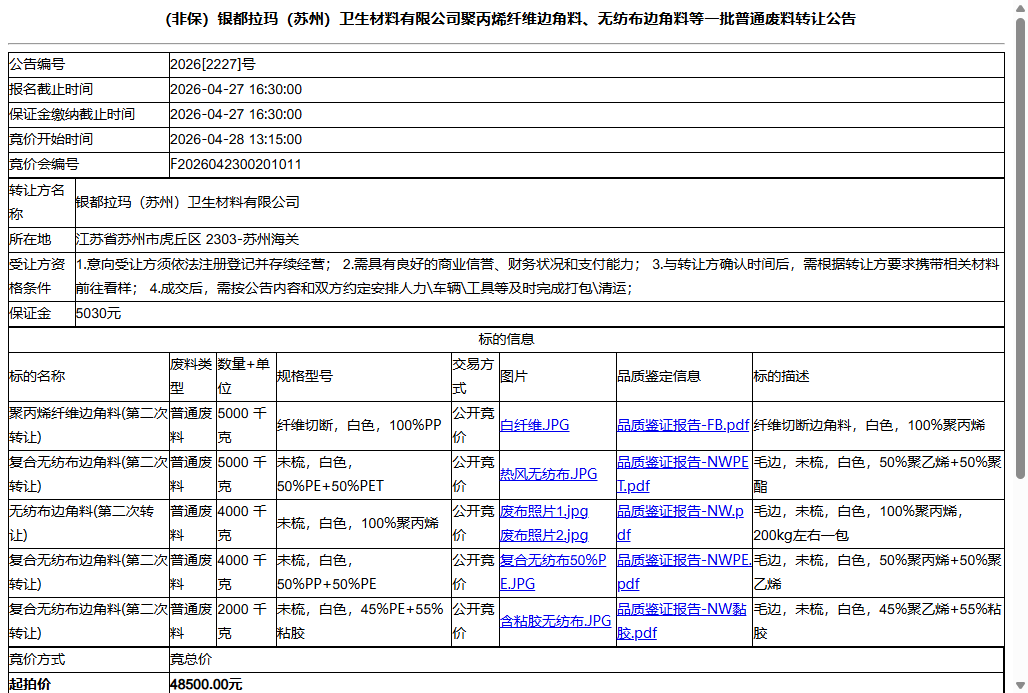Click the starting price 48500.00元
The height and width of the screenshot is (693, 1028).
206,684
